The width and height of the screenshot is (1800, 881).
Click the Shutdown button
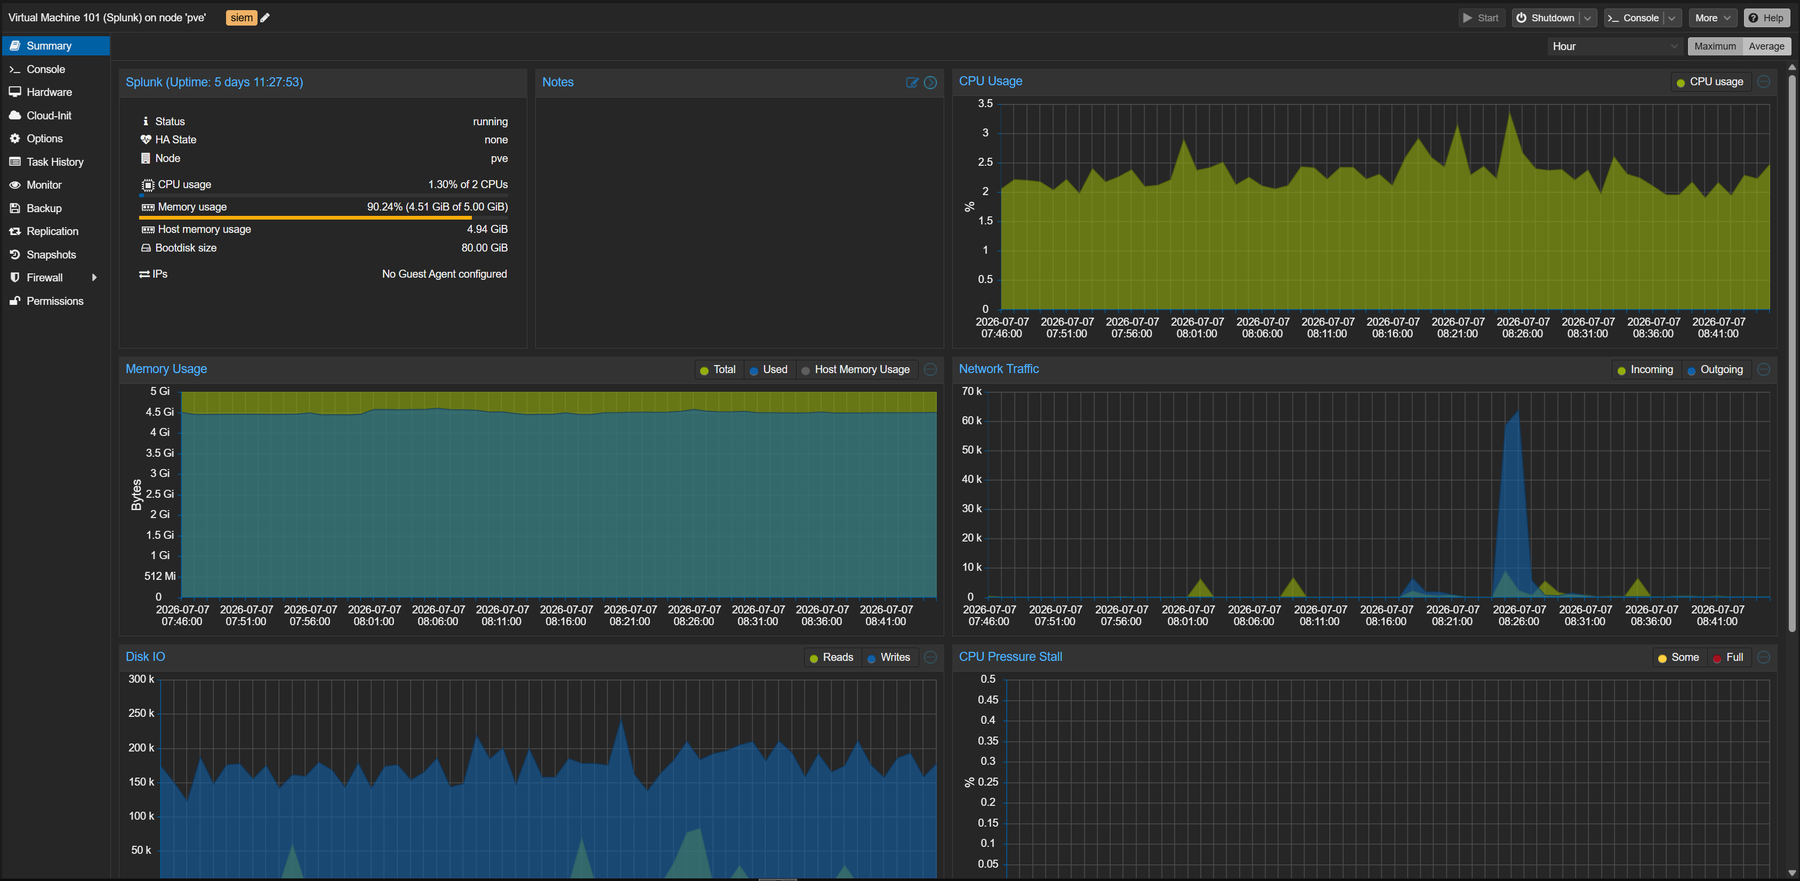click(x=1545, y=18)
